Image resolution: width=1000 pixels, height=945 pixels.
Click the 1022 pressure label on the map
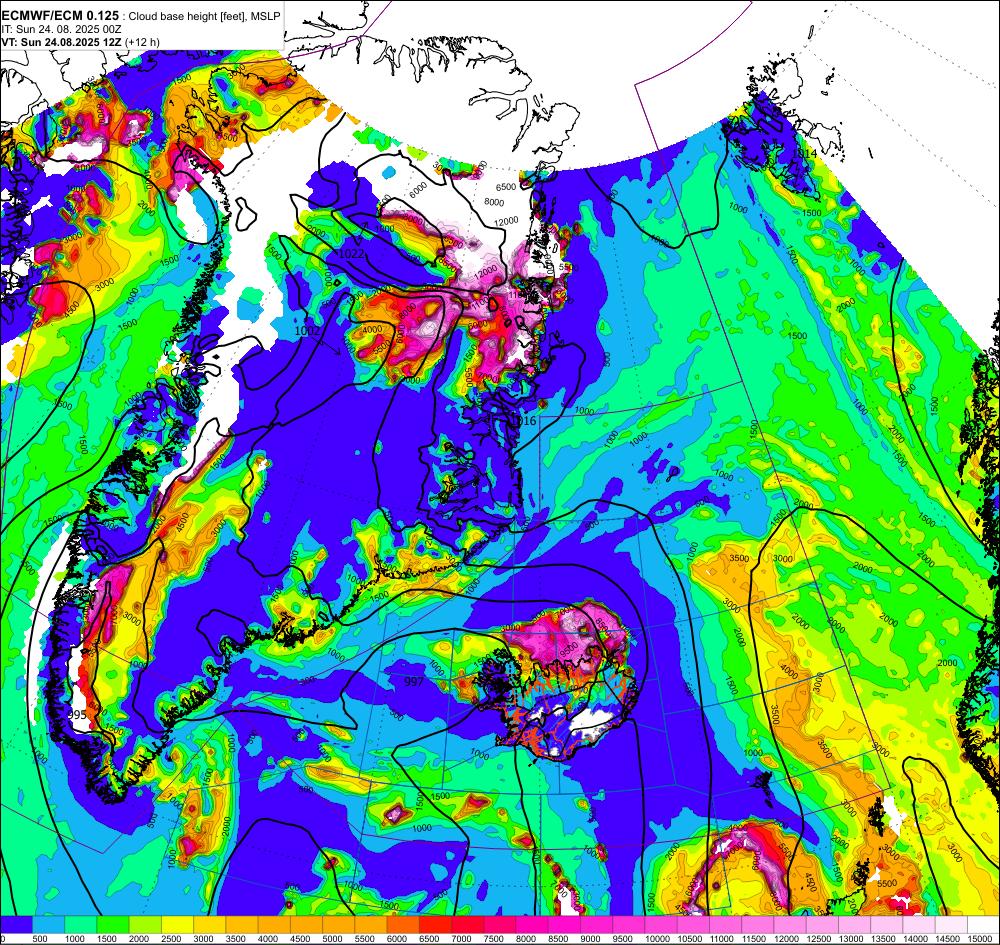351,254
